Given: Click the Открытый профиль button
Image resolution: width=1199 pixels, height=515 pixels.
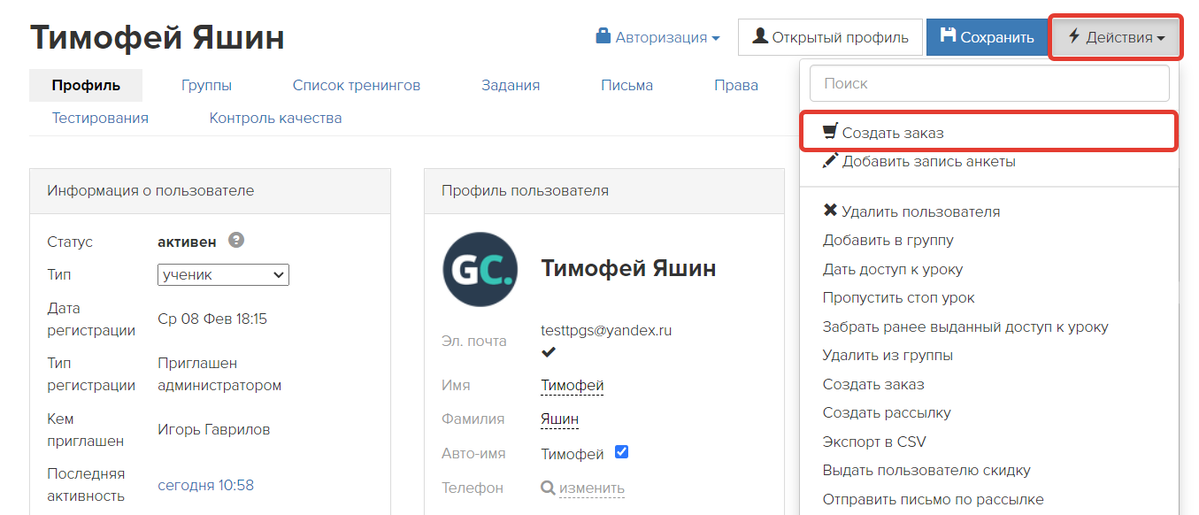Looking at the screenshot, I should [x=830, y=37].
